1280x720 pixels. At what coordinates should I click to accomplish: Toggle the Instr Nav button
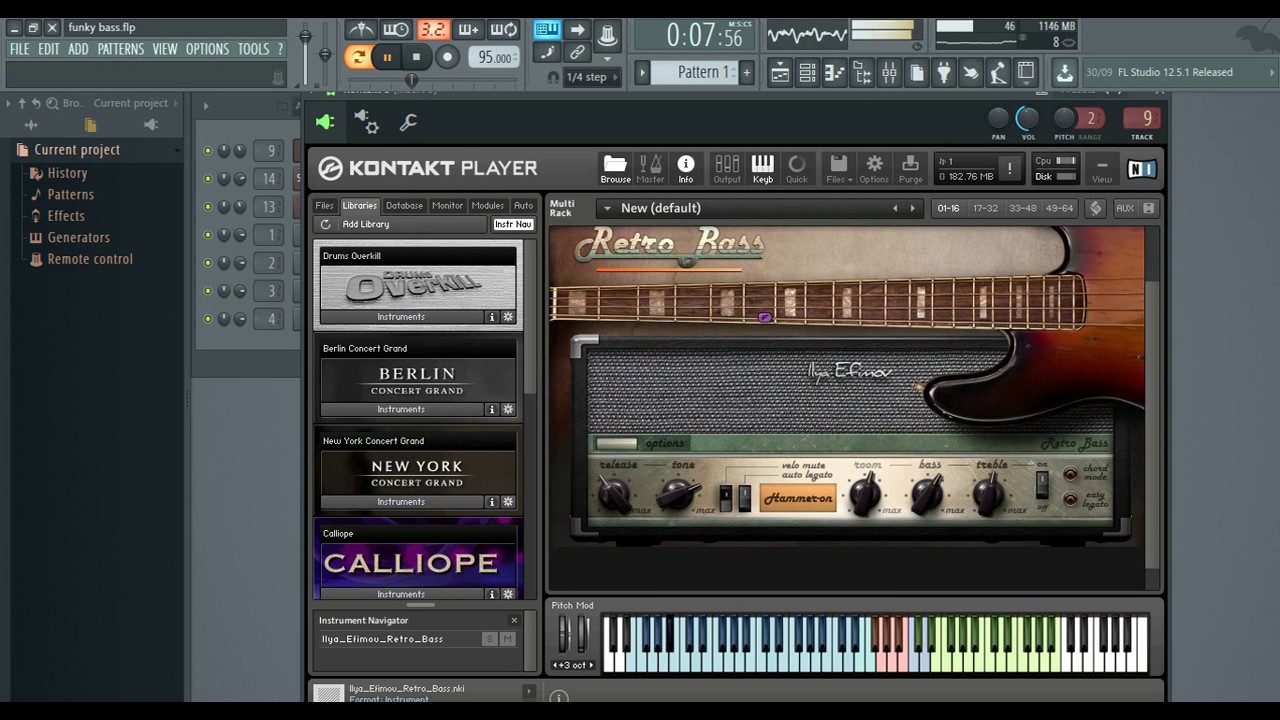[x=513, y=224]
